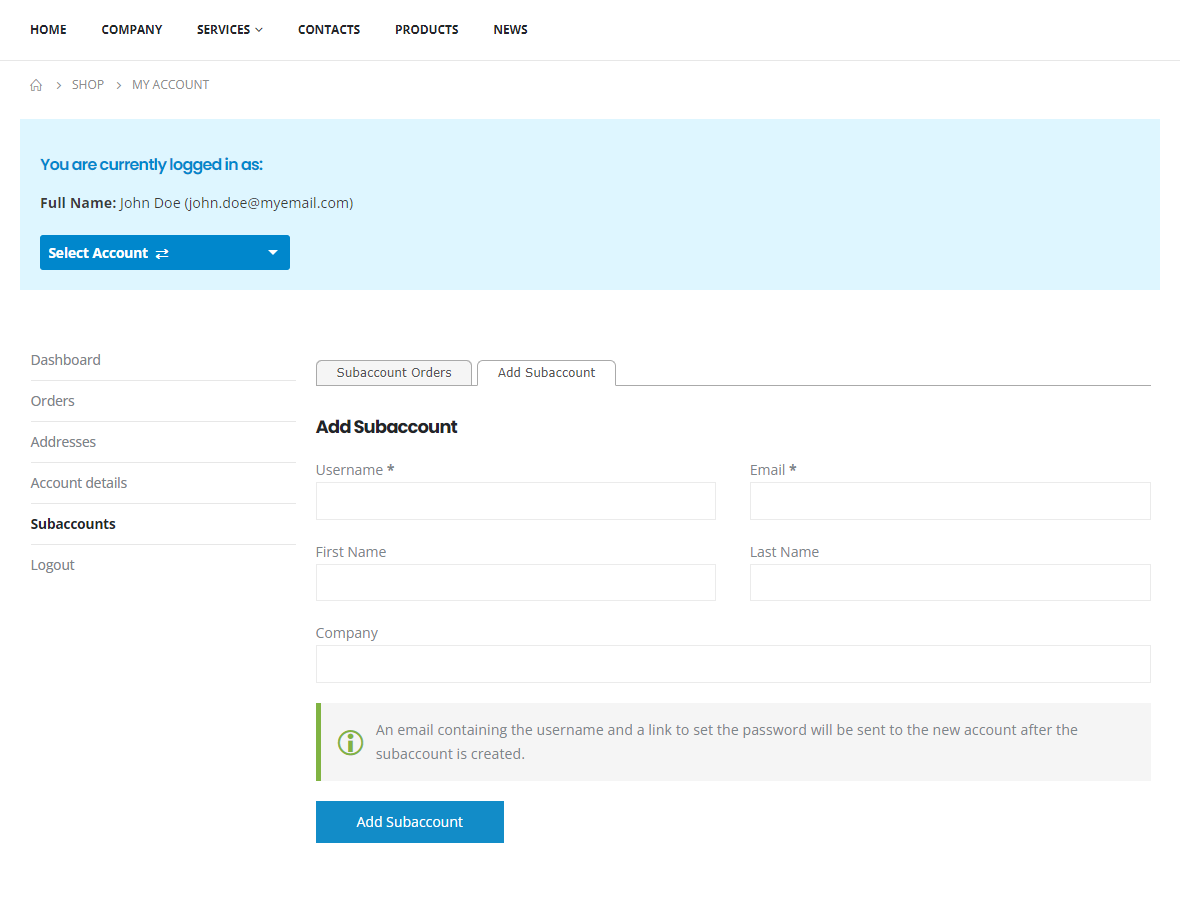Viewport: 1180px width, 897px height.
Task: Click the blue Add Subaccount button
Action: pos(409,822)
